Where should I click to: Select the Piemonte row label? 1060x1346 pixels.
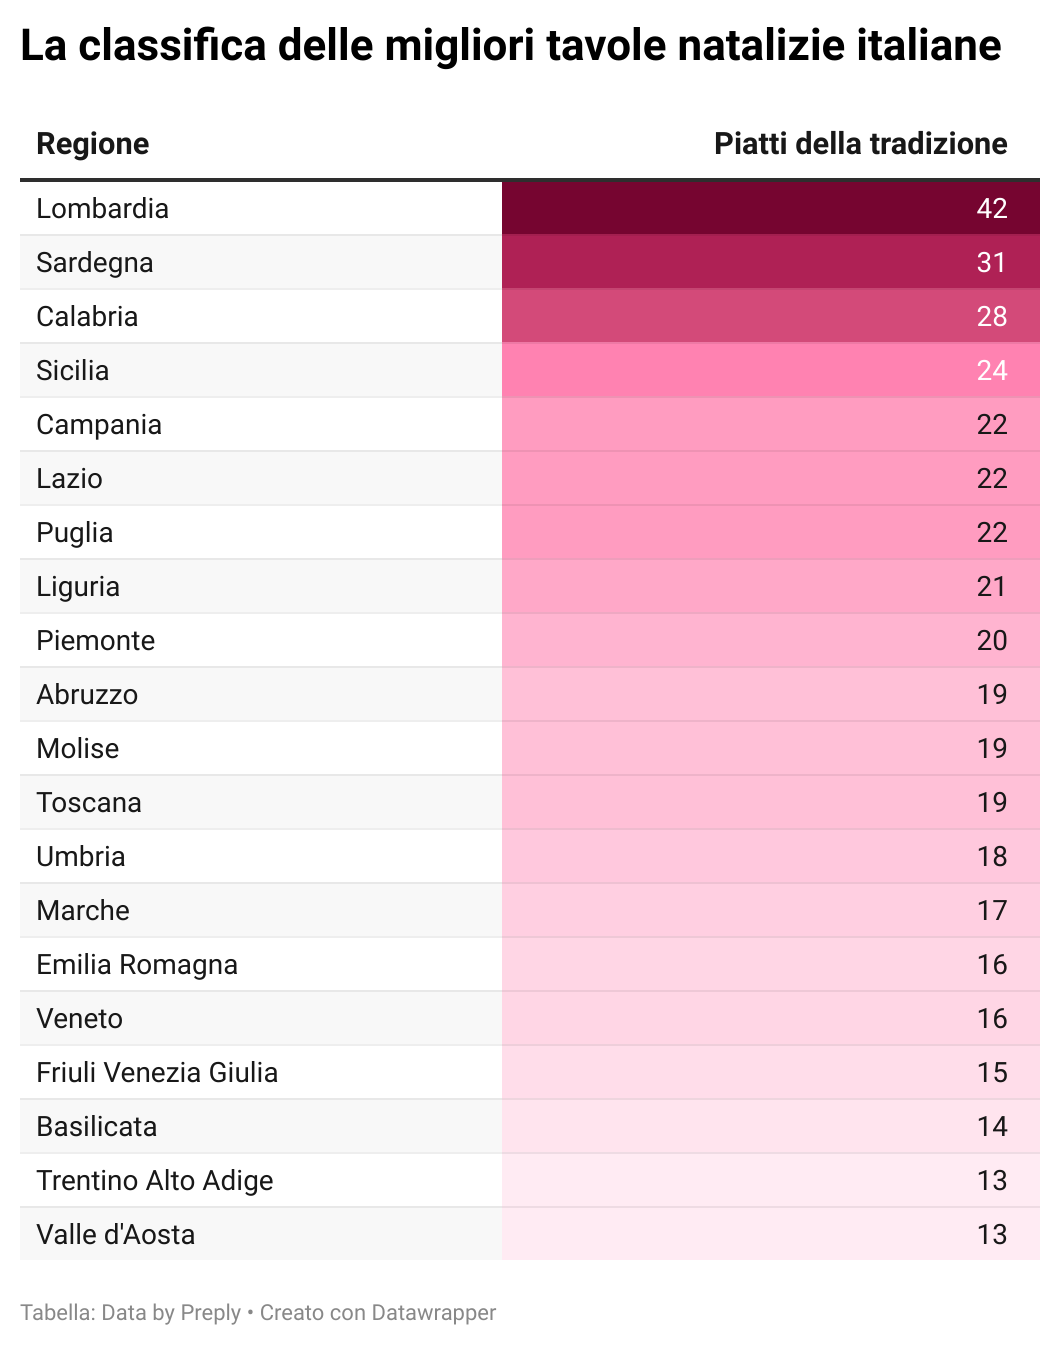(x=95, y=640)
